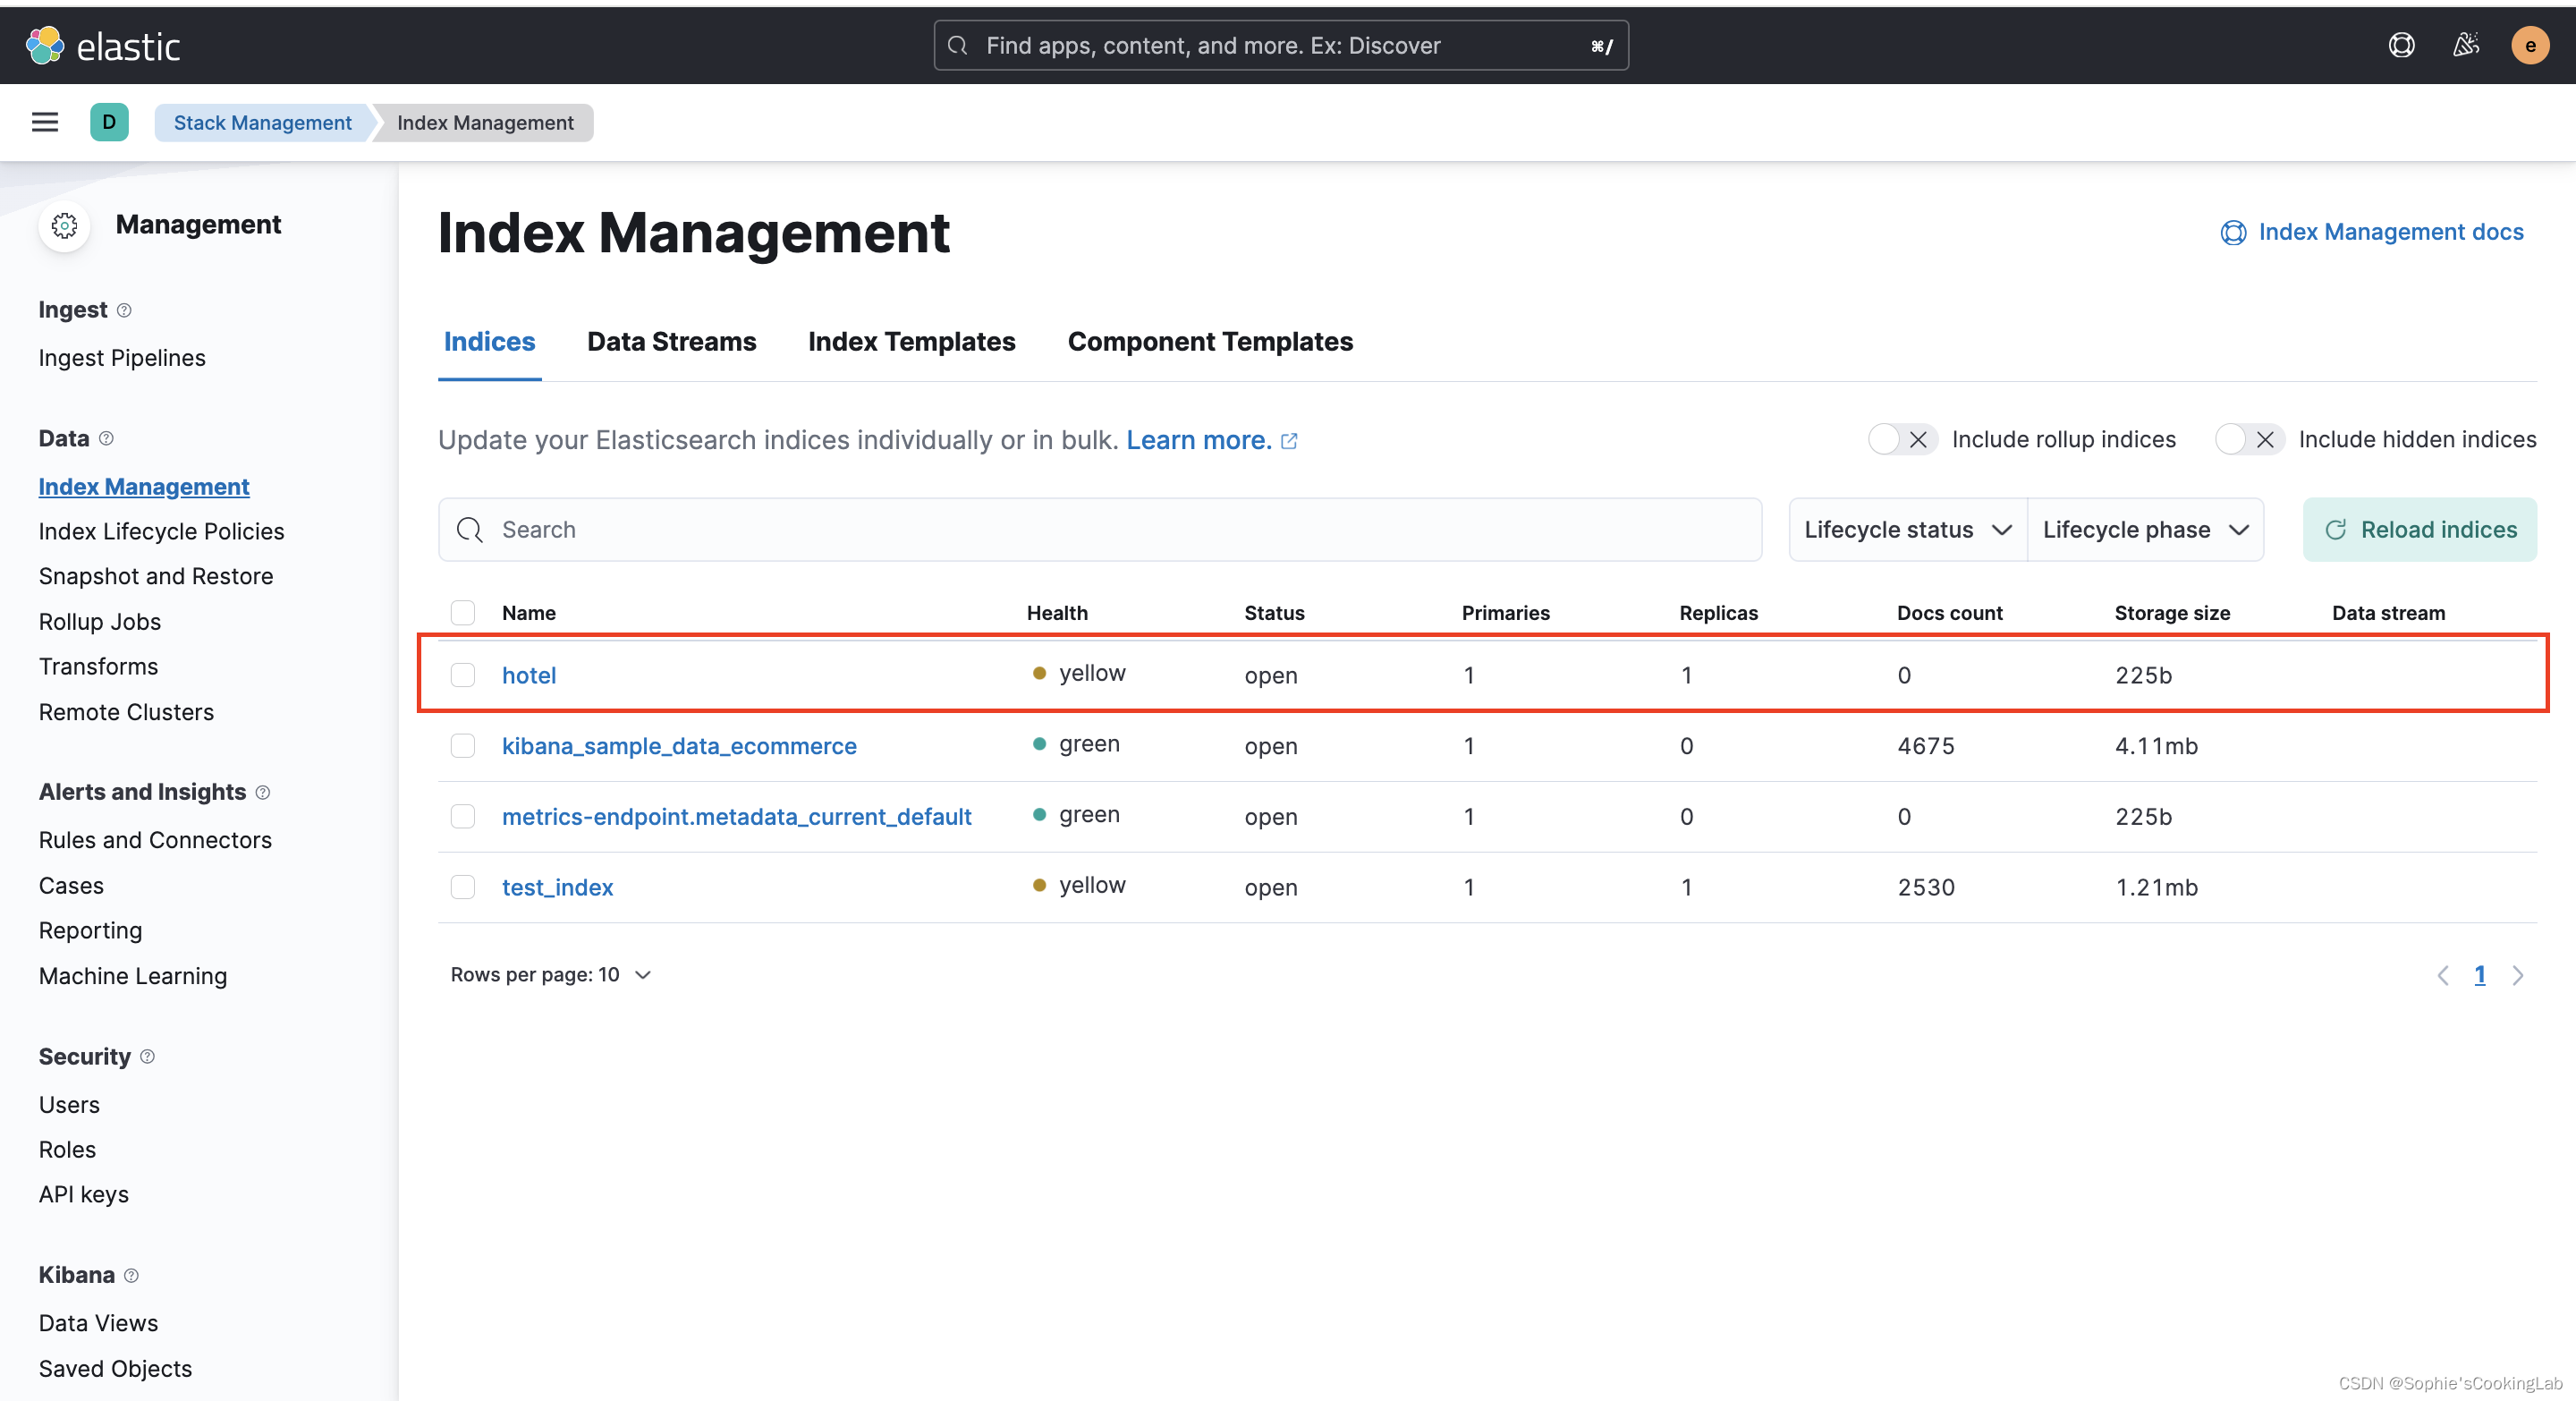Open Rows per page dropdown
This screenshot has height=1401, width=2576.
(x=551, y=975)
